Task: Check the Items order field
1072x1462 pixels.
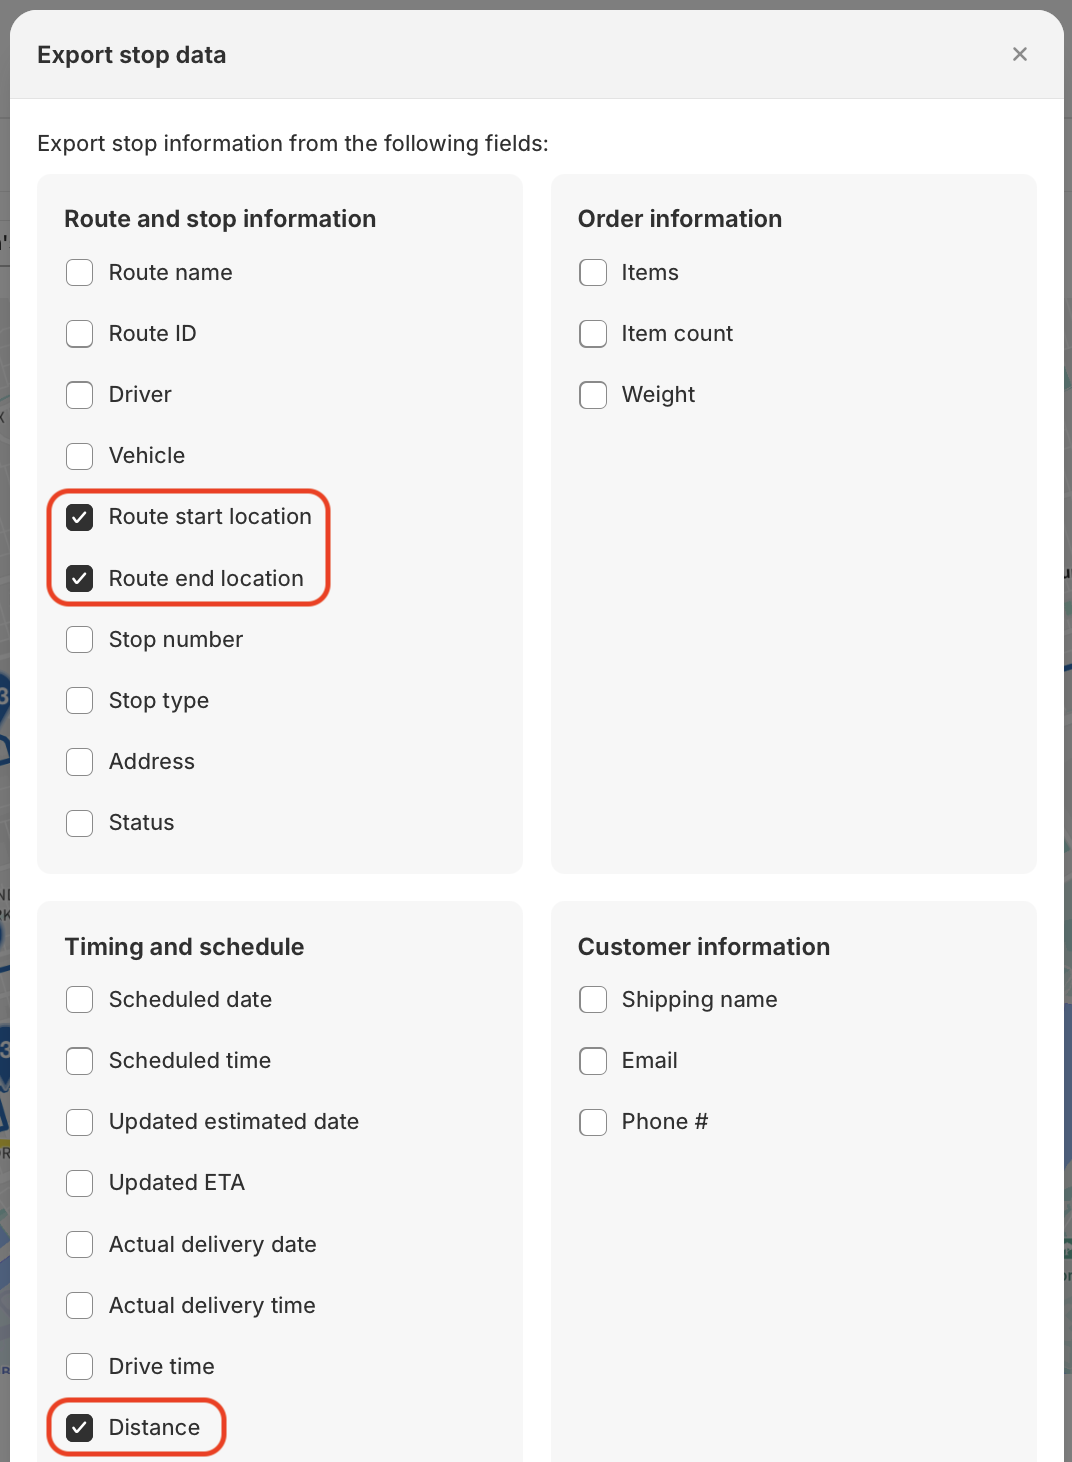Action: [x=593, y=273]
